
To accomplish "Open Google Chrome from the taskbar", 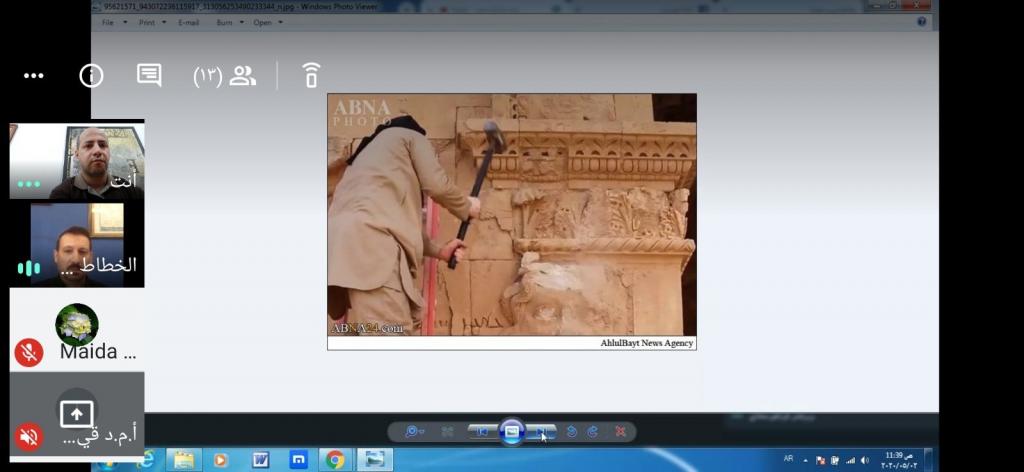I will (x=335, y=460).
